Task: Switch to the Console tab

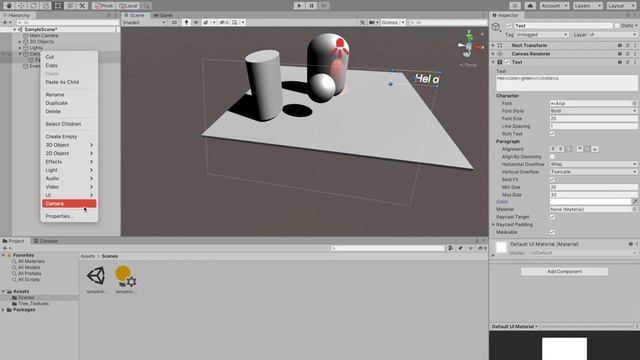Action: [x=46, y=241]
